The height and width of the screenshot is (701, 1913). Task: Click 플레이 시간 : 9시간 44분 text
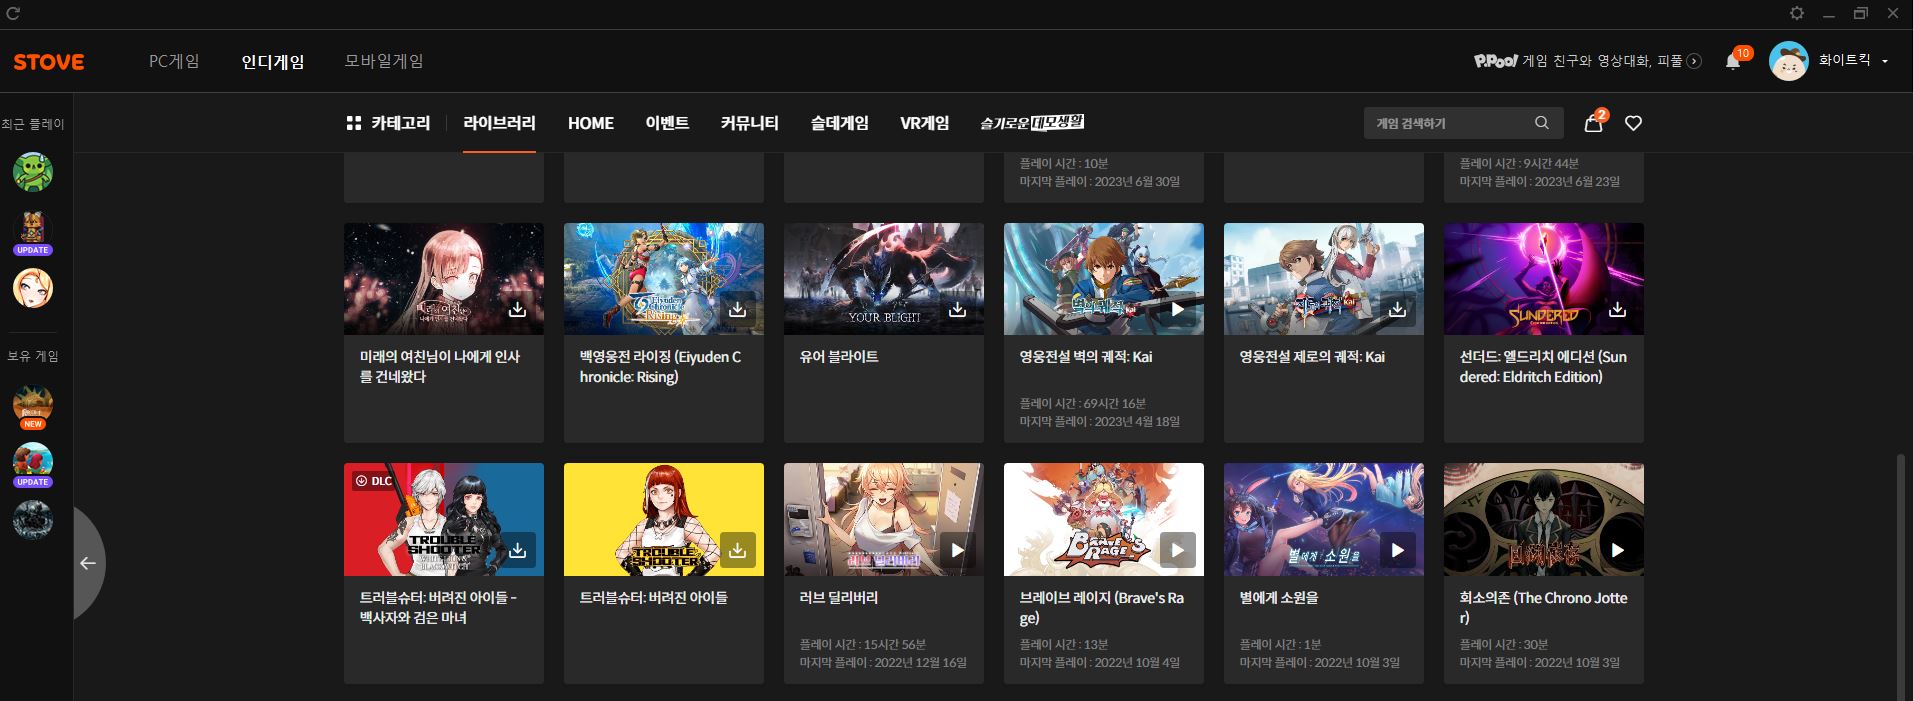click(1519, 164)
